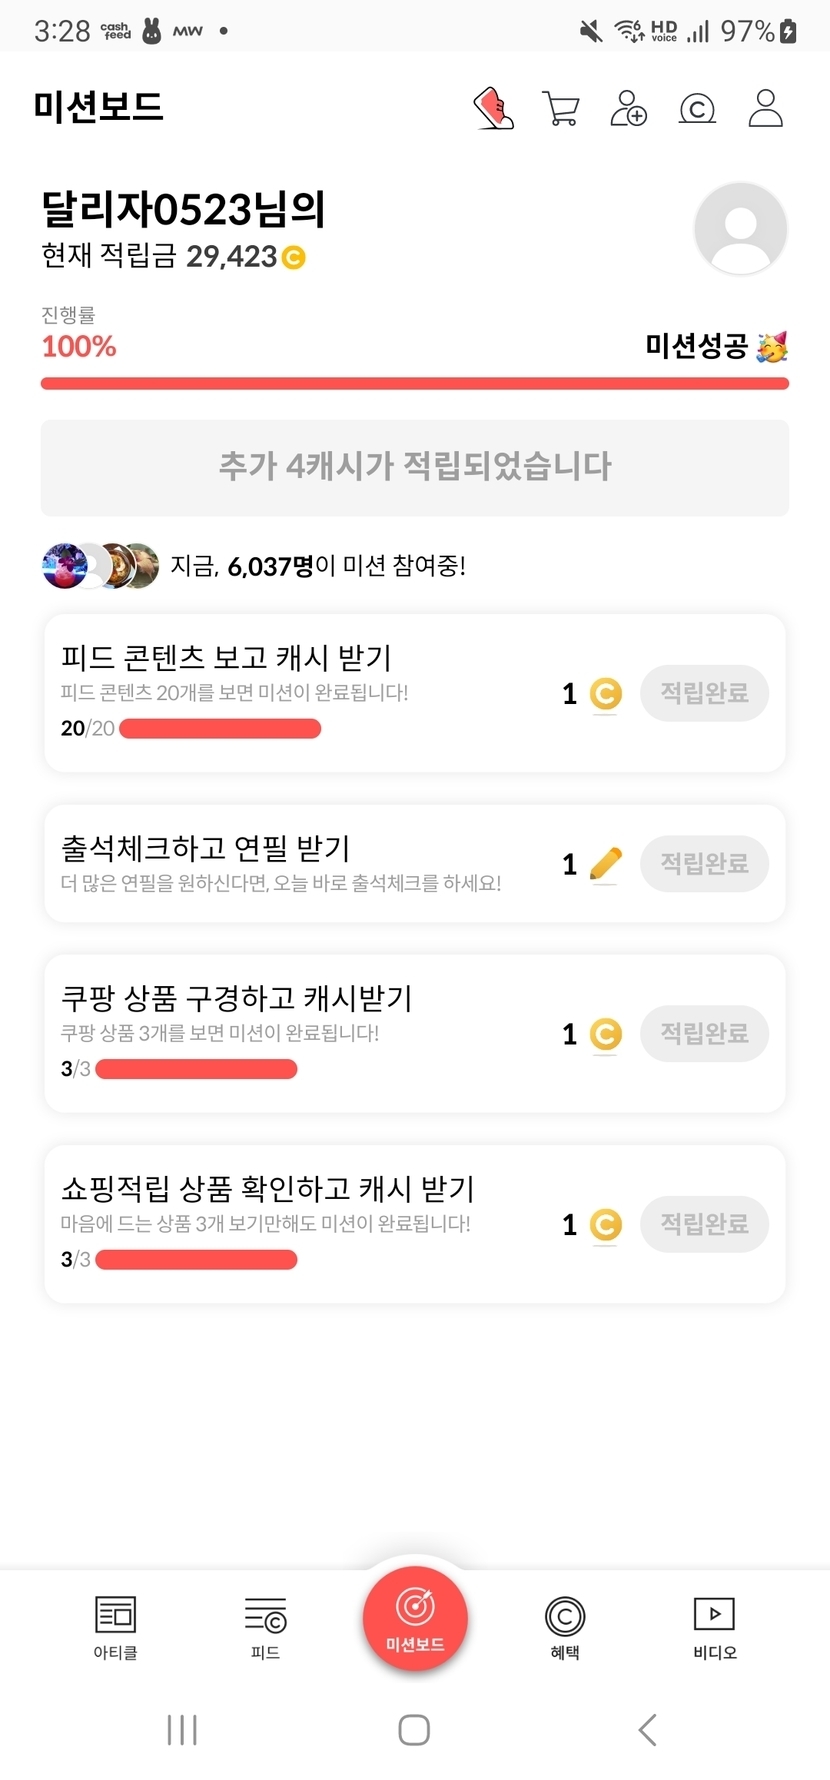
Task: Tap 적립완료 for 쿠팡 상품 mission
Action: (x=704, y=1033)
